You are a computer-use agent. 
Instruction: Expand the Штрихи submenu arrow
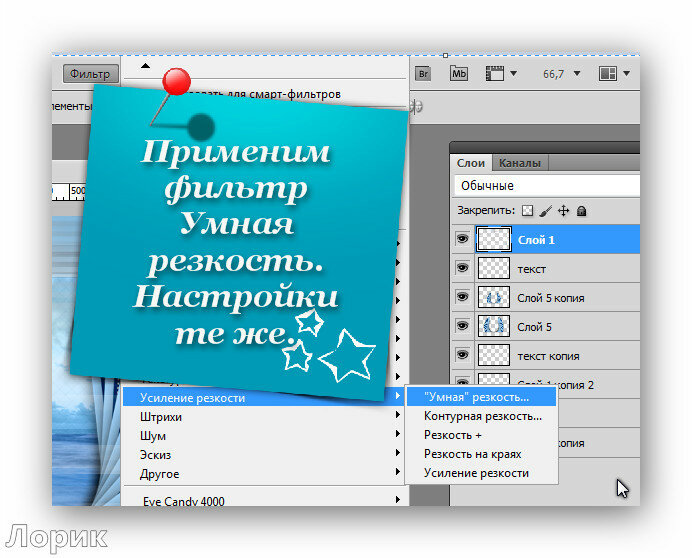coord(398,415)
